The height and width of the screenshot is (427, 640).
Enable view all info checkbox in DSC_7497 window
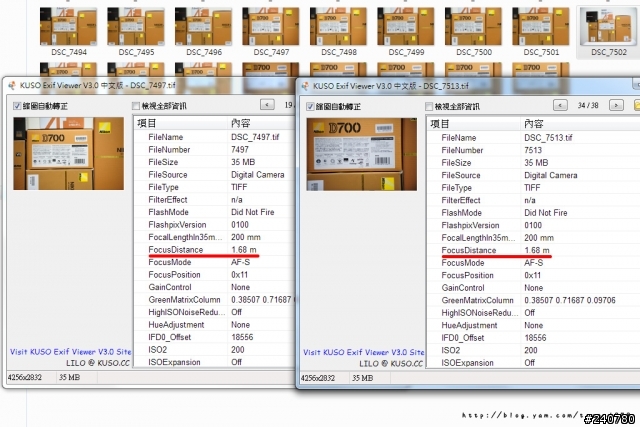coord(136,106)
